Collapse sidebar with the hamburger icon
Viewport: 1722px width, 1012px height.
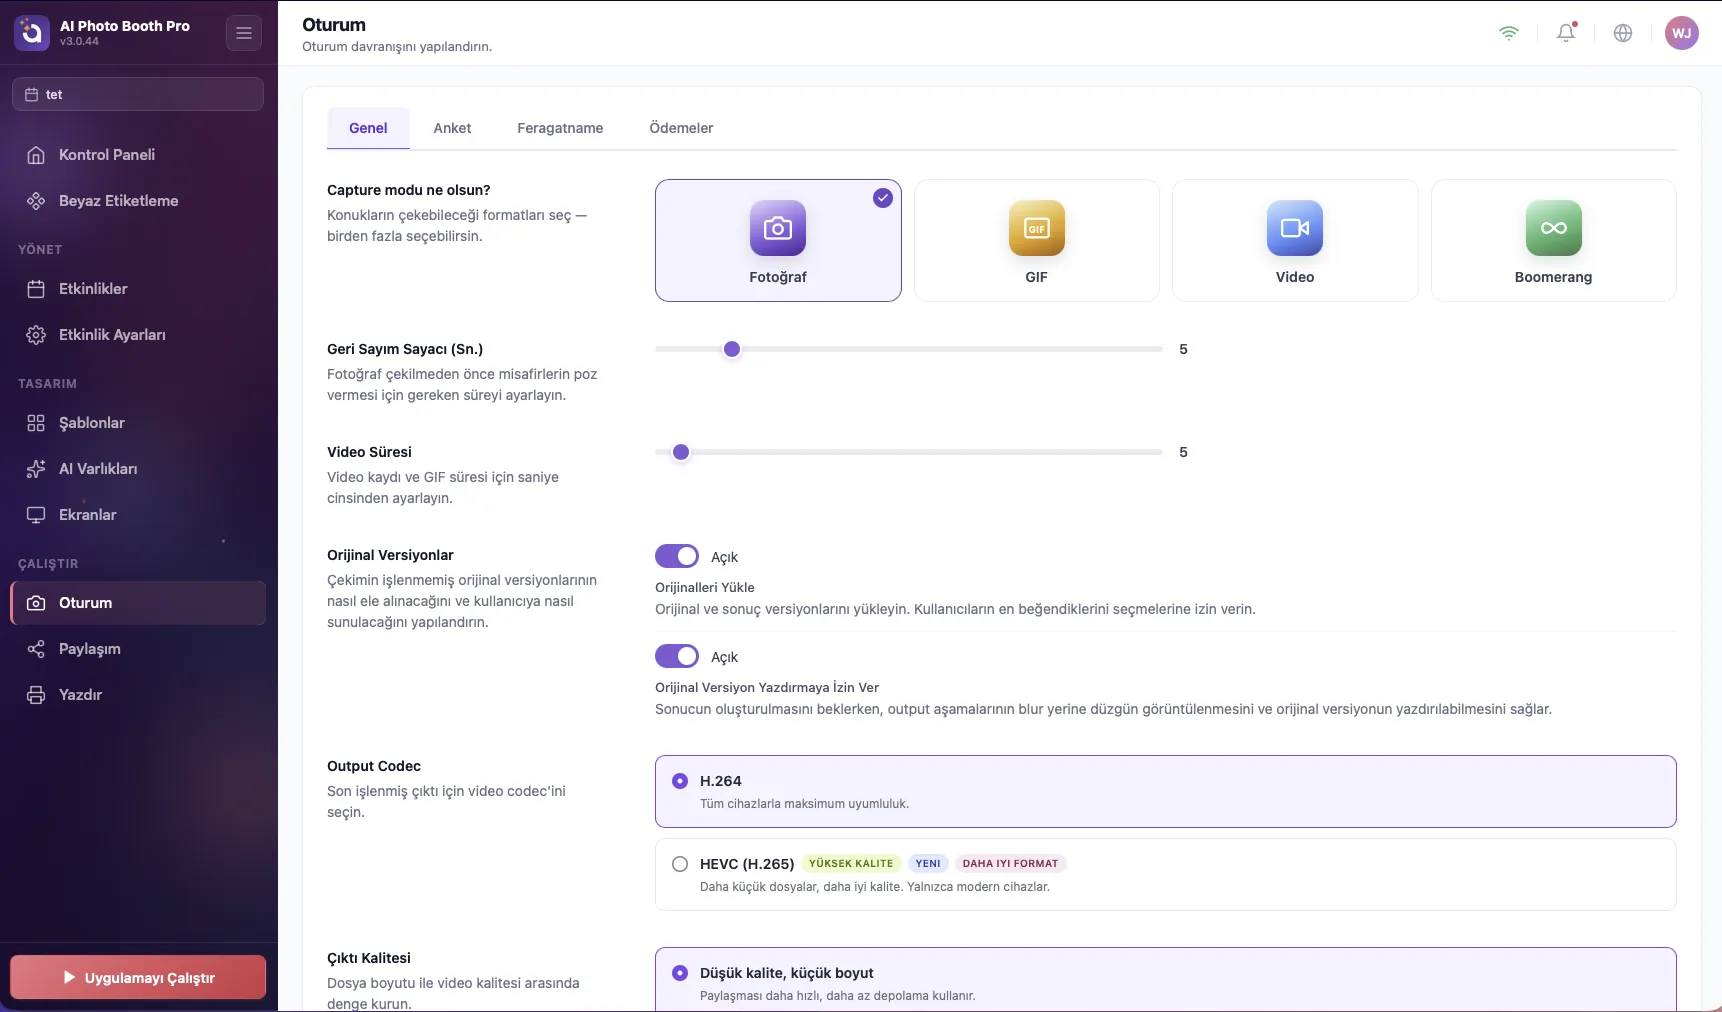pos(244,33)
